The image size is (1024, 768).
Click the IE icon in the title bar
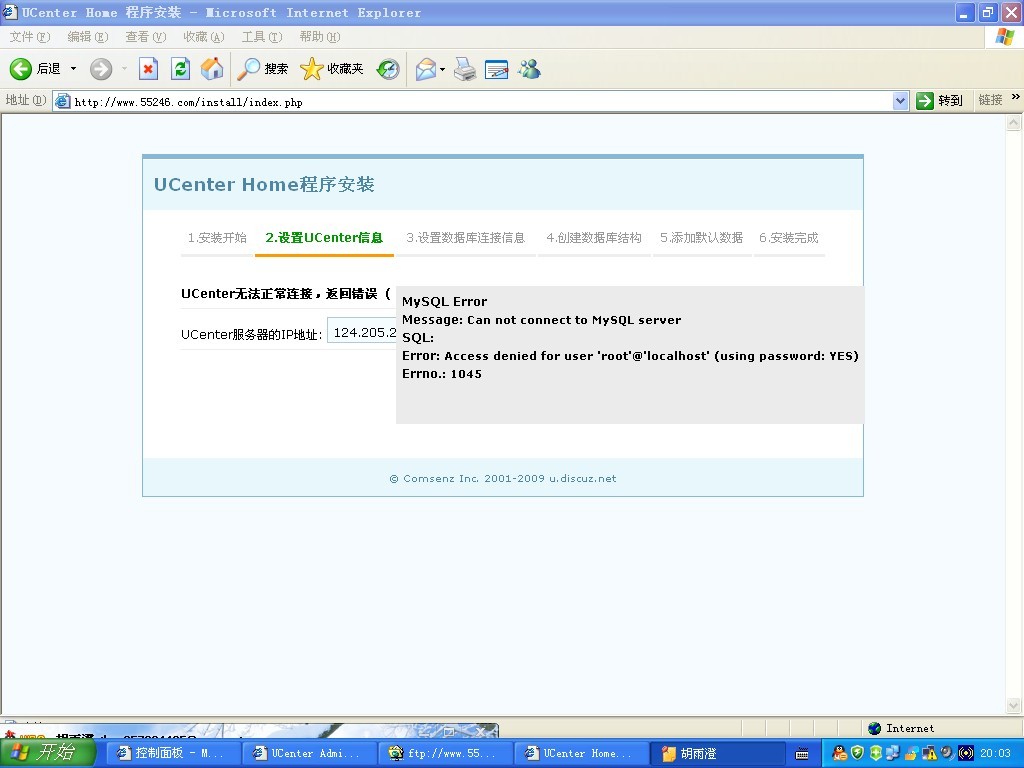[x=10, y=12]
